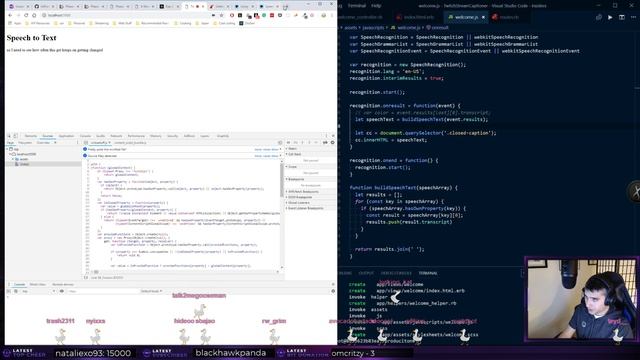Open a new Chrome tab
640x360 pixels.
point(285,7)
